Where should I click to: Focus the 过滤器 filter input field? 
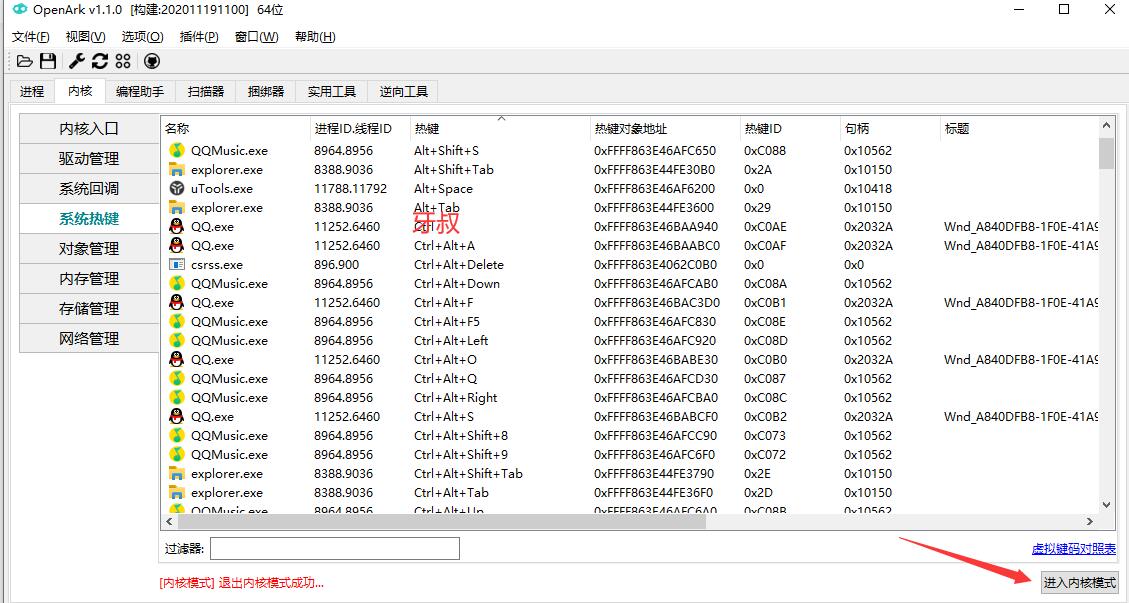(x=335, y=549)
